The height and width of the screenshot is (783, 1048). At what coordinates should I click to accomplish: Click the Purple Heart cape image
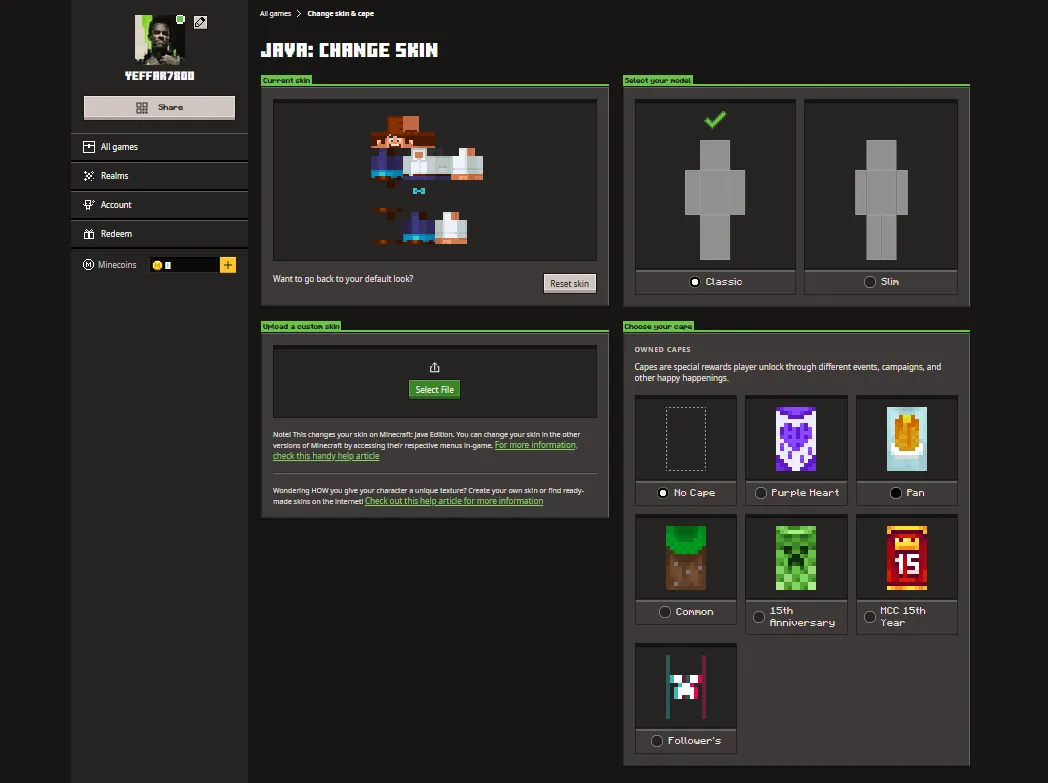click(795, 439)
